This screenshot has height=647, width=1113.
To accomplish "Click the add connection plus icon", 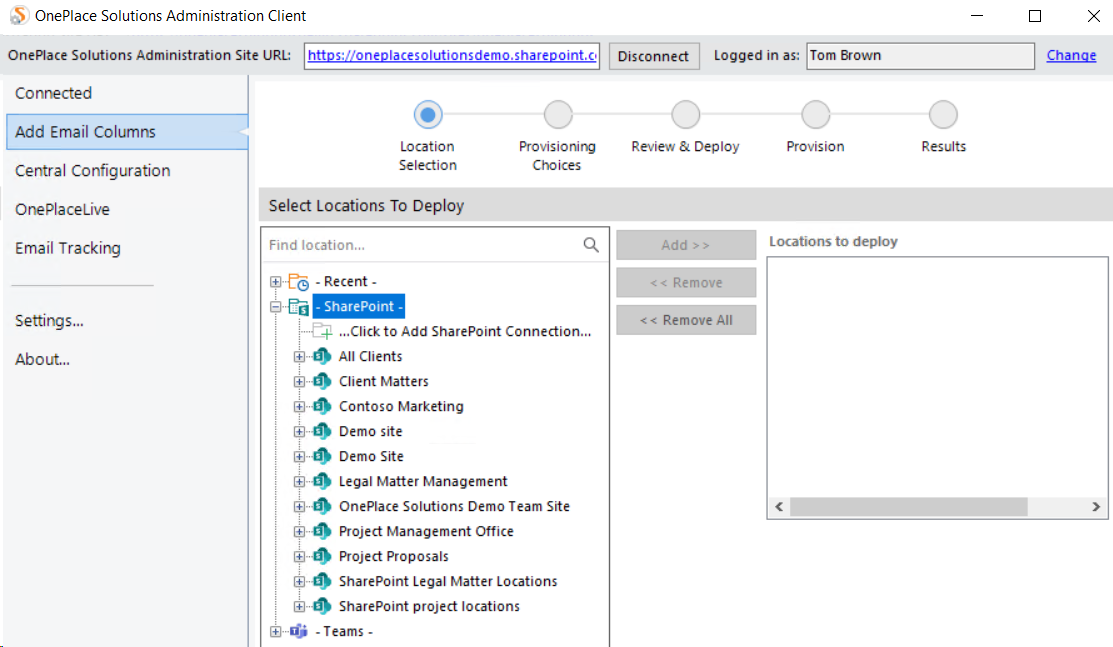I will 323,332.
